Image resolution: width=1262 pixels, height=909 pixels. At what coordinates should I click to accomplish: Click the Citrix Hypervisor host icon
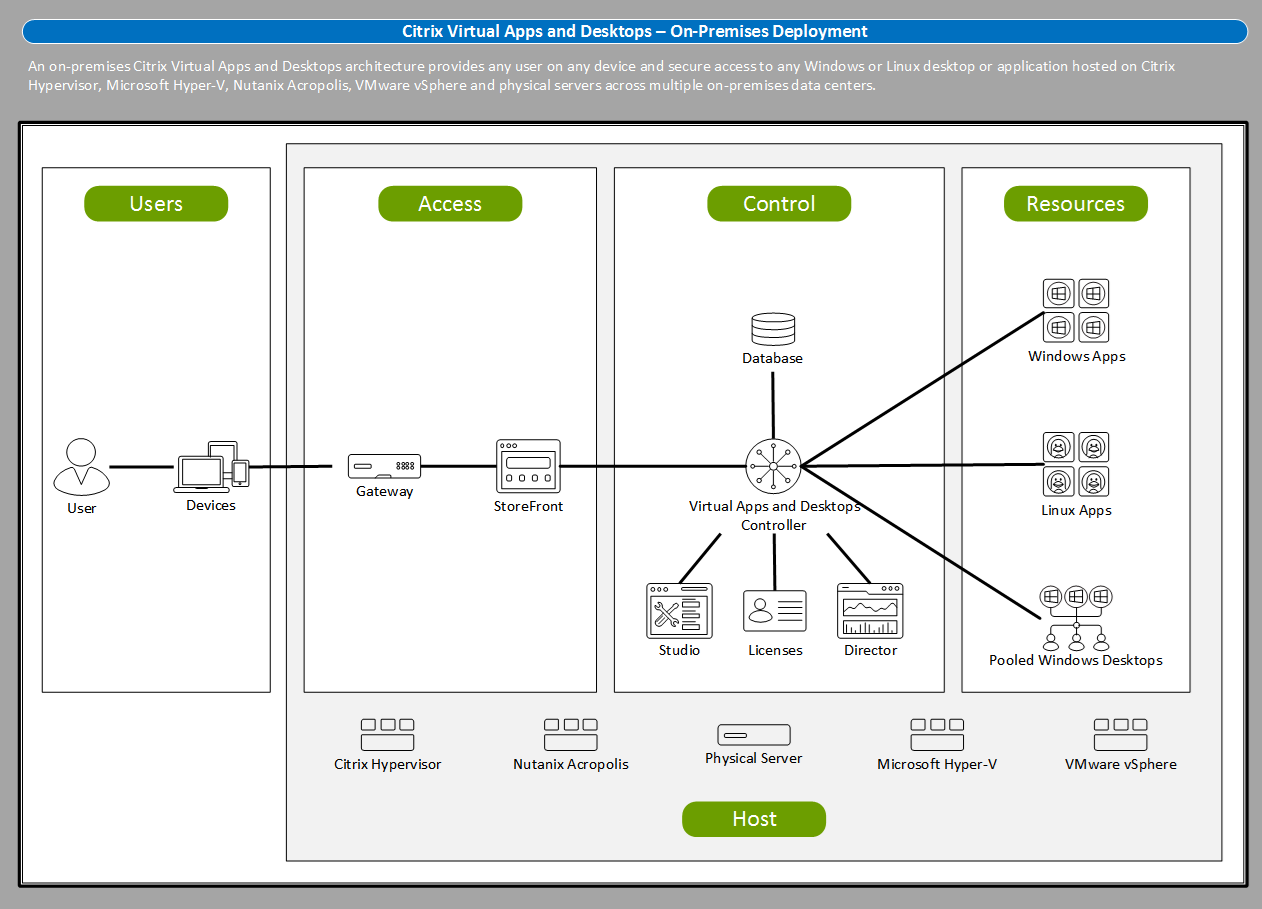point(387,735)
